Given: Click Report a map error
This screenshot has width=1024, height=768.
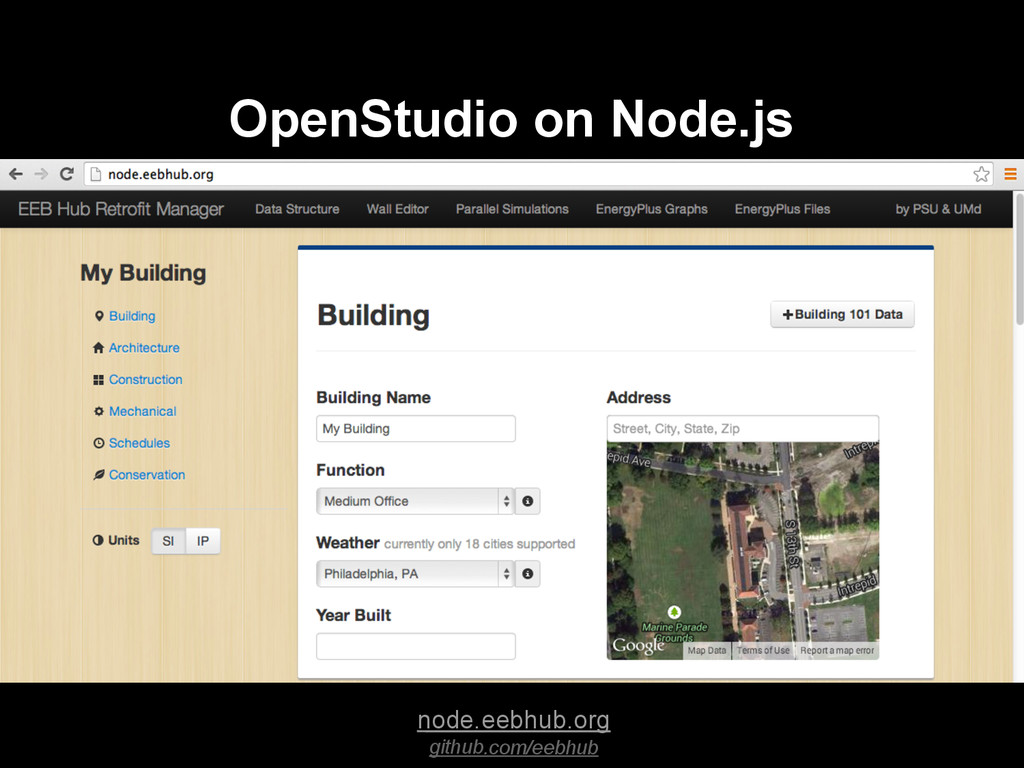Looking at the screenshot, I should pos(837,650).
